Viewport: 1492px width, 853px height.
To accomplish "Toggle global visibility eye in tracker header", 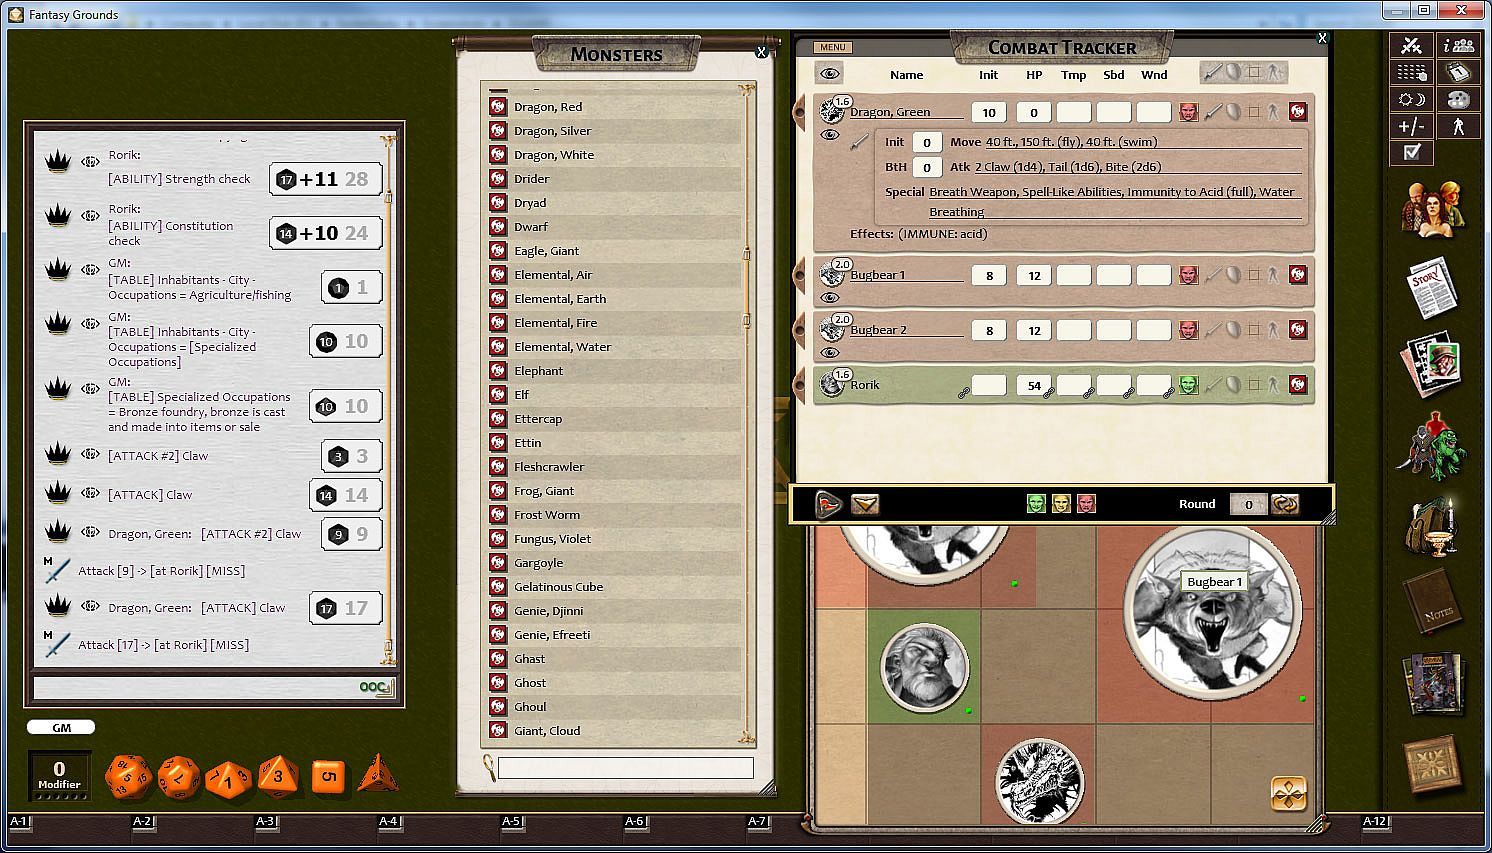I will [x=829, y=73].
